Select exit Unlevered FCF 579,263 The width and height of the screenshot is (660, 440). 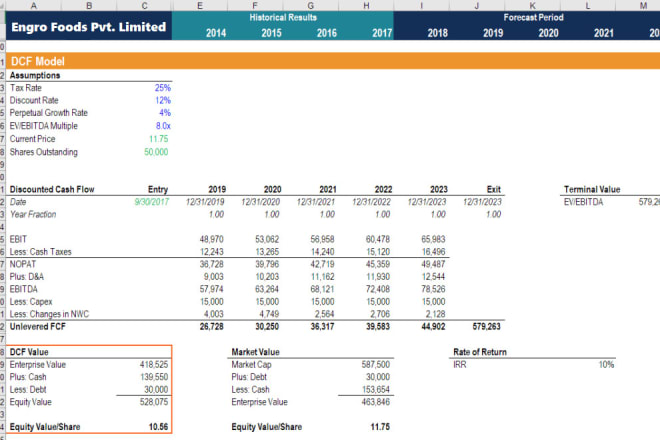[486, 327]
